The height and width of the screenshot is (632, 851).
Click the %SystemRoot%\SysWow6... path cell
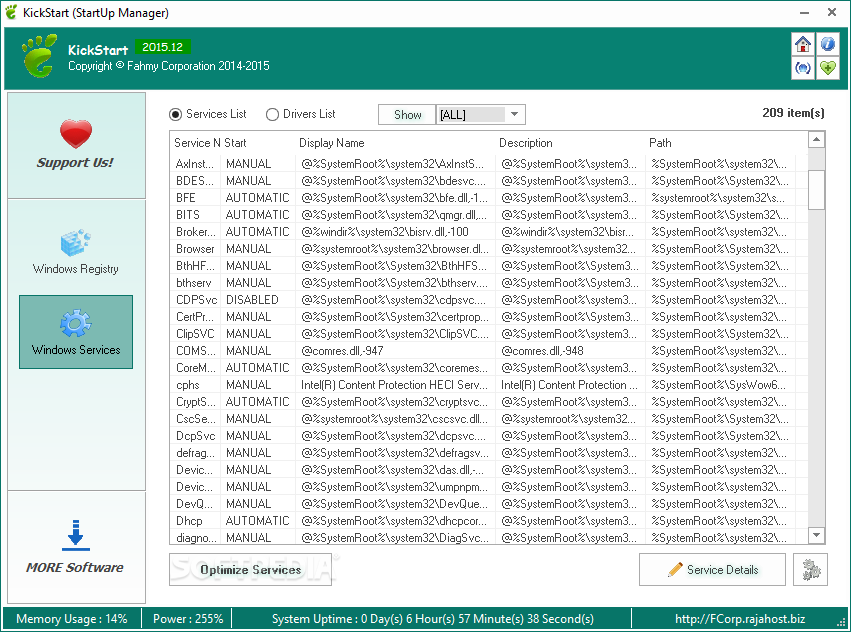(719, 385)
